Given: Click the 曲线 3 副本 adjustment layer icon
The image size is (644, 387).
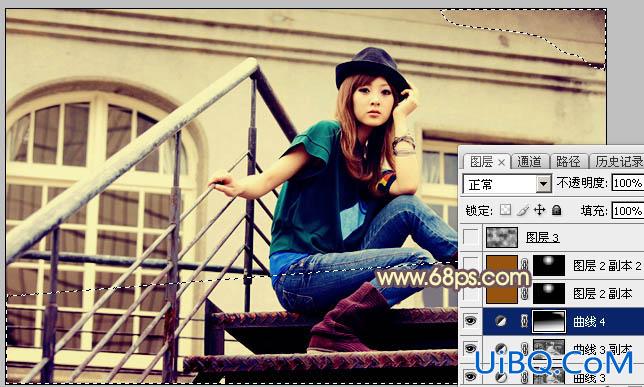Looking at the screenshot, I should [501, 349].
